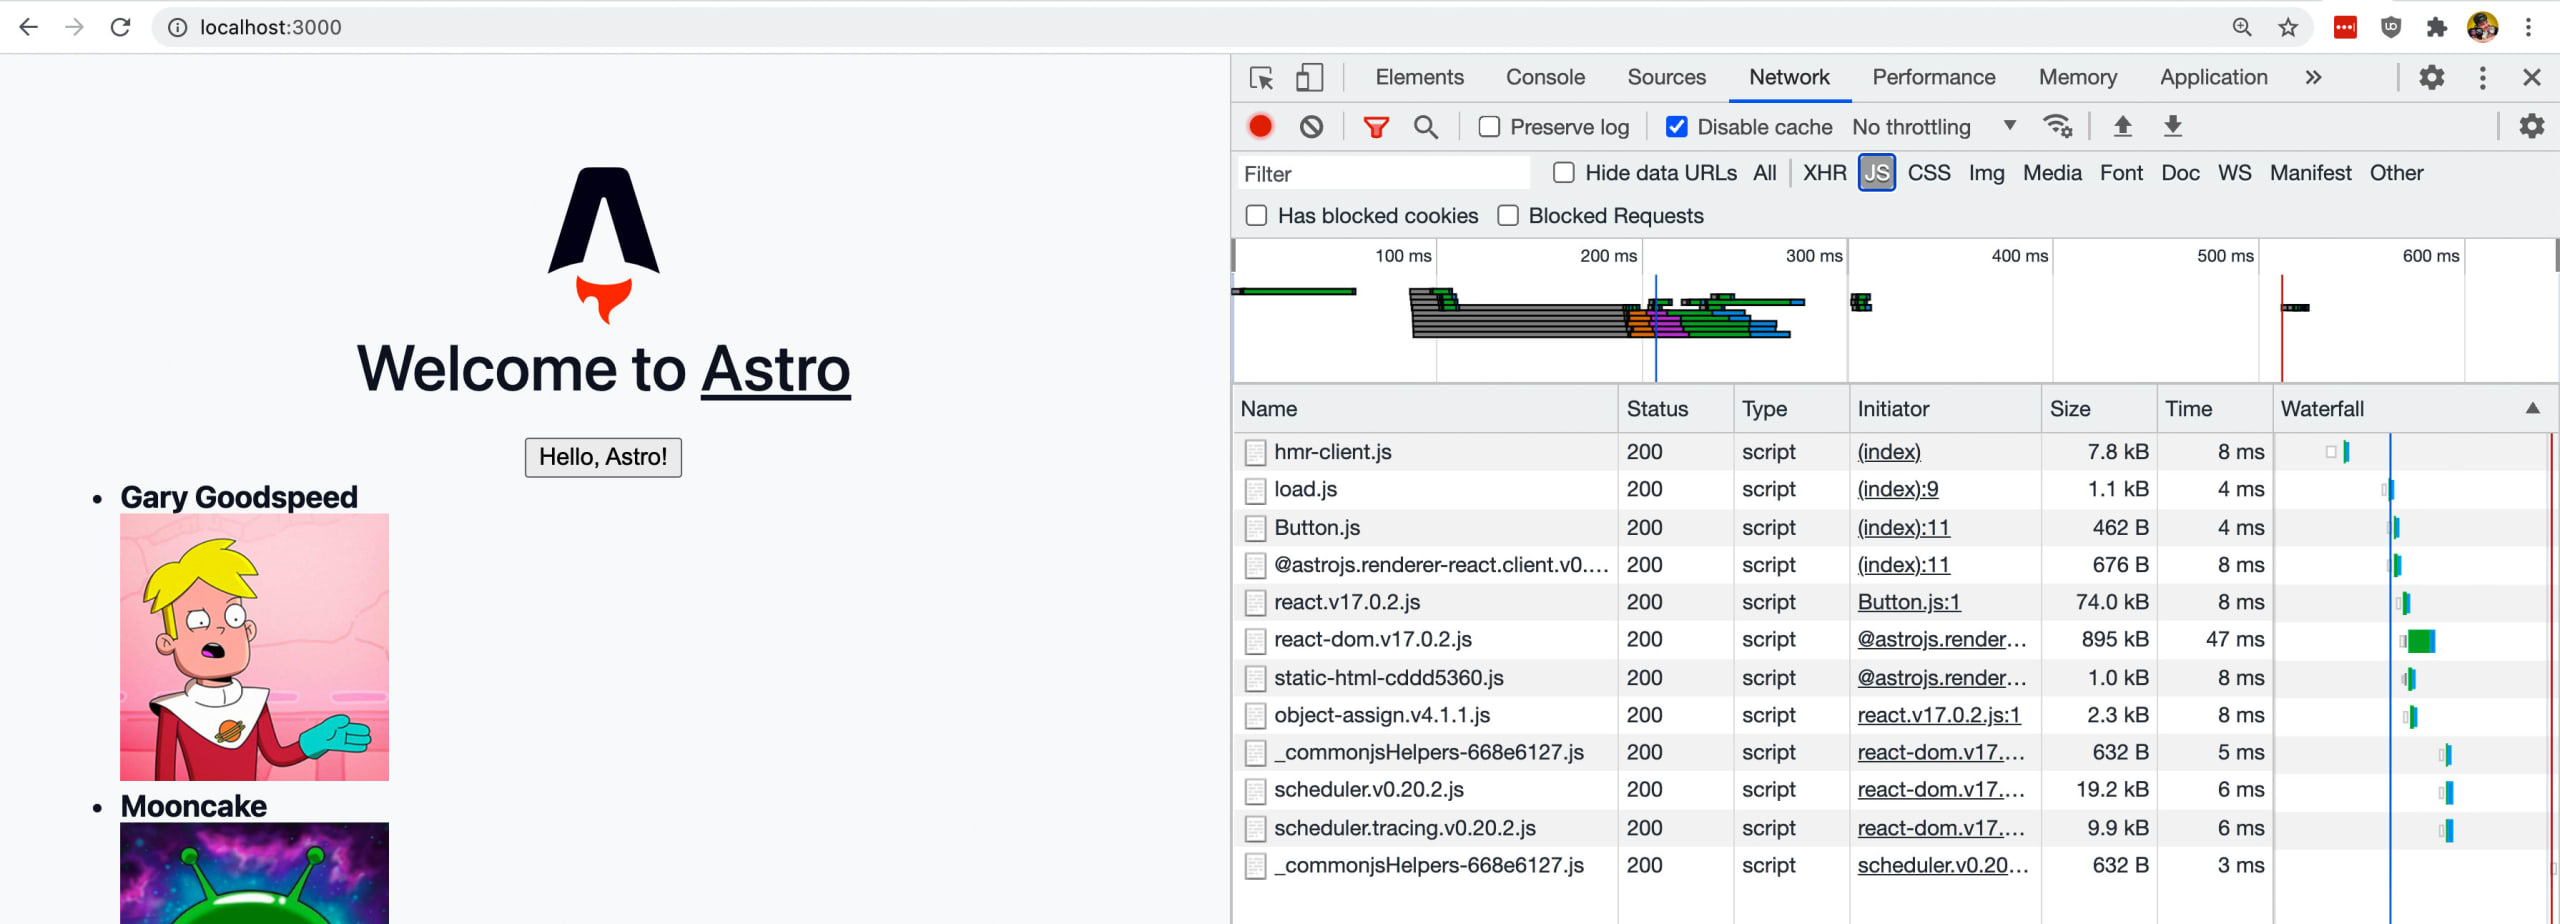Show more DevTools tabs chevron
The image size is (2560, 924).
2312,77
